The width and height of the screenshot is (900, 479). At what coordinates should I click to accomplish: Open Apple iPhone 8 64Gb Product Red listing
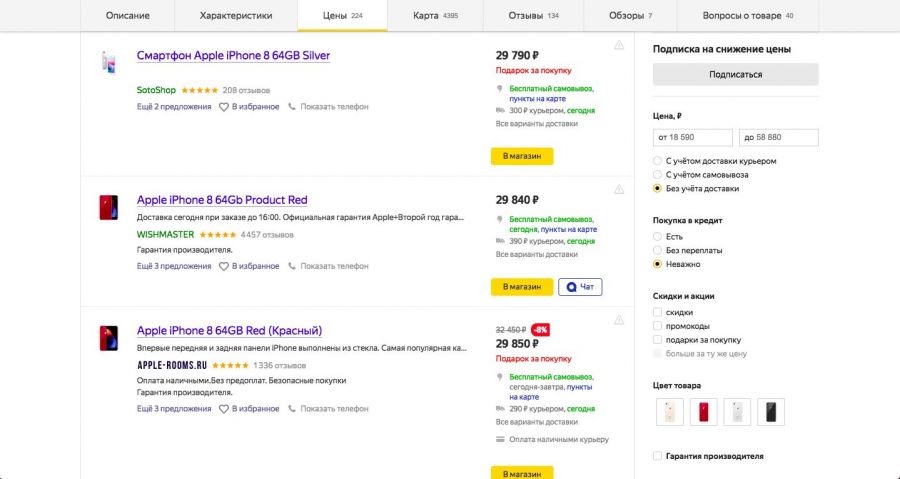(222, 200)
